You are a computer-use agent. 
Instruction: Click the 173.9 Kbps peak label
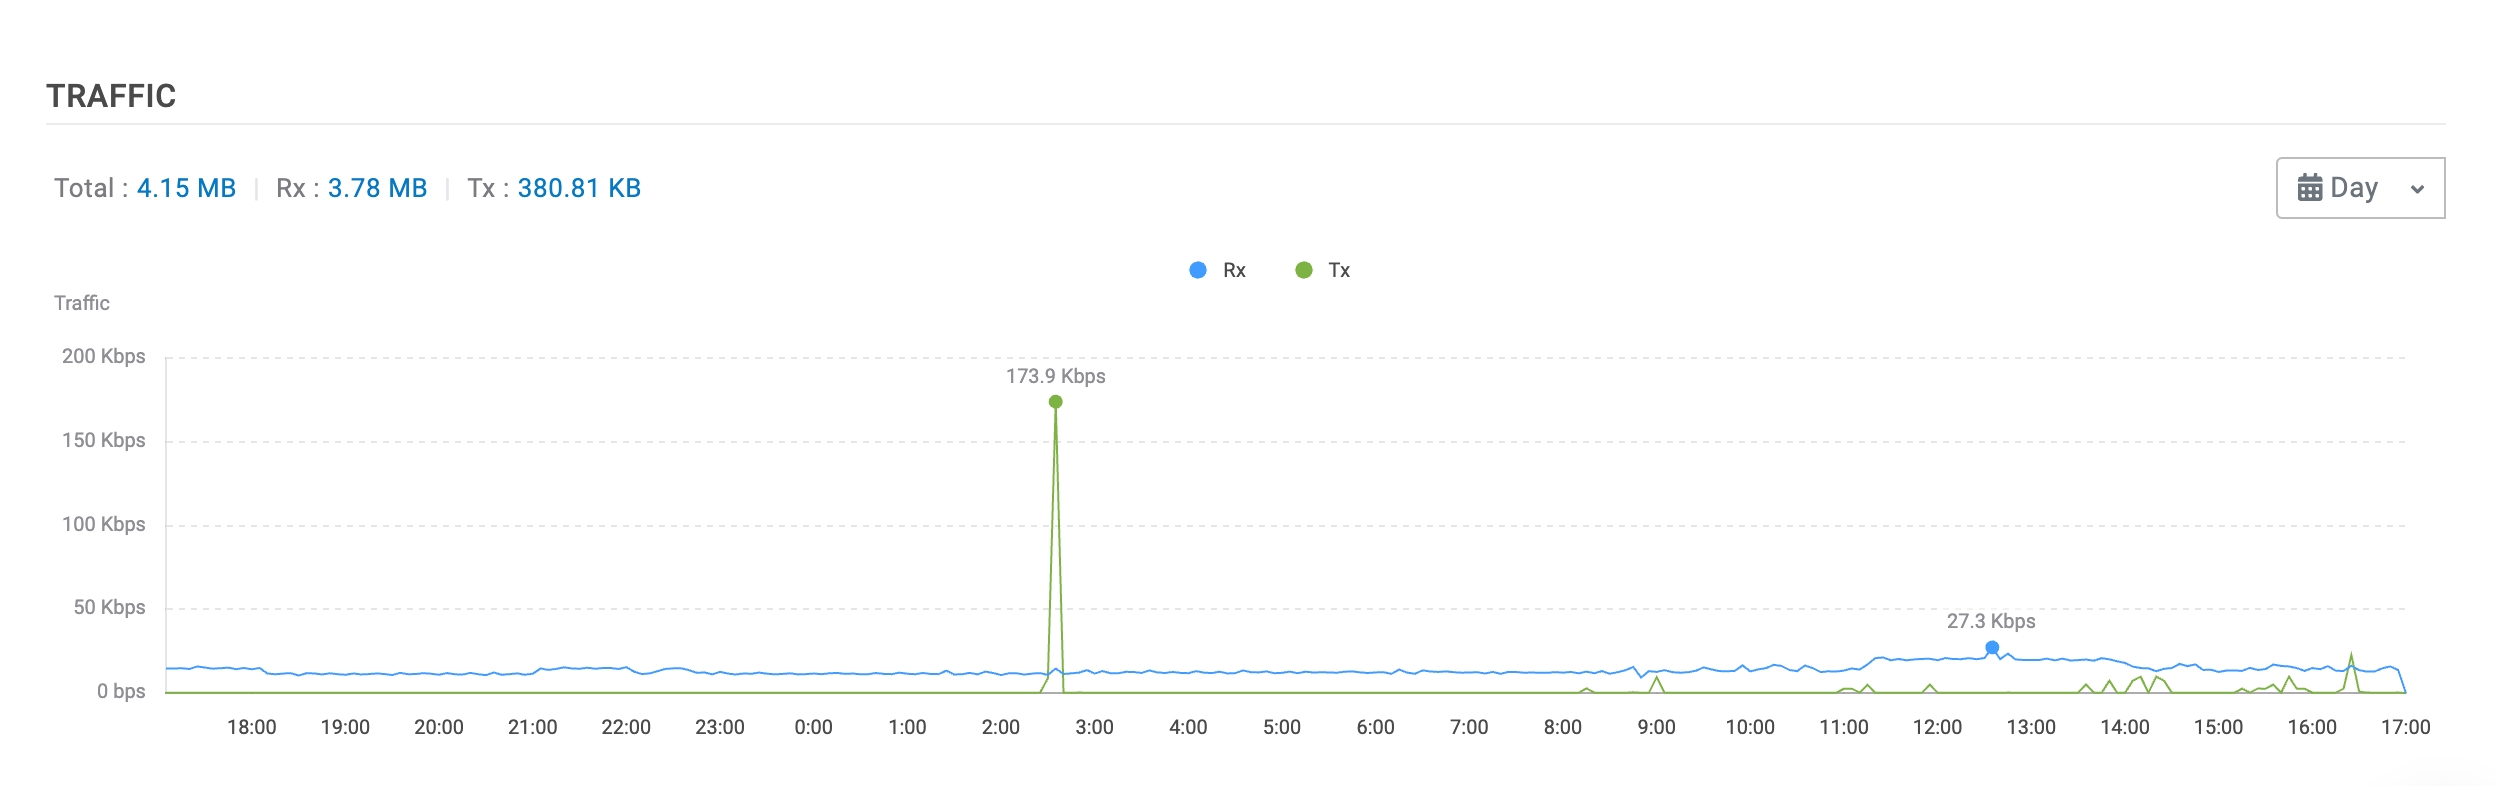1056,376
